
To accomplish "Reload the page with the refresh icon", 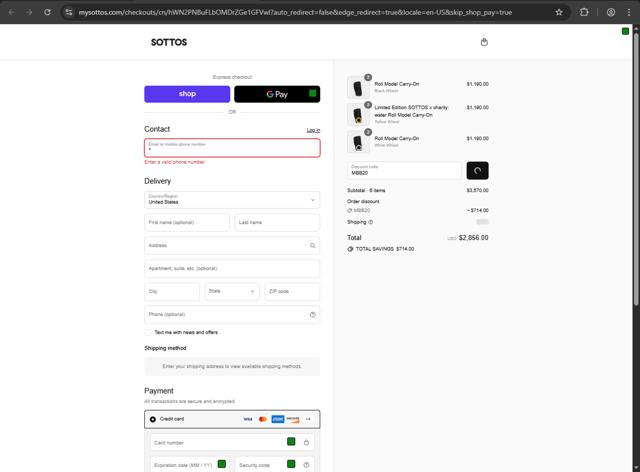I will [47, 12].
